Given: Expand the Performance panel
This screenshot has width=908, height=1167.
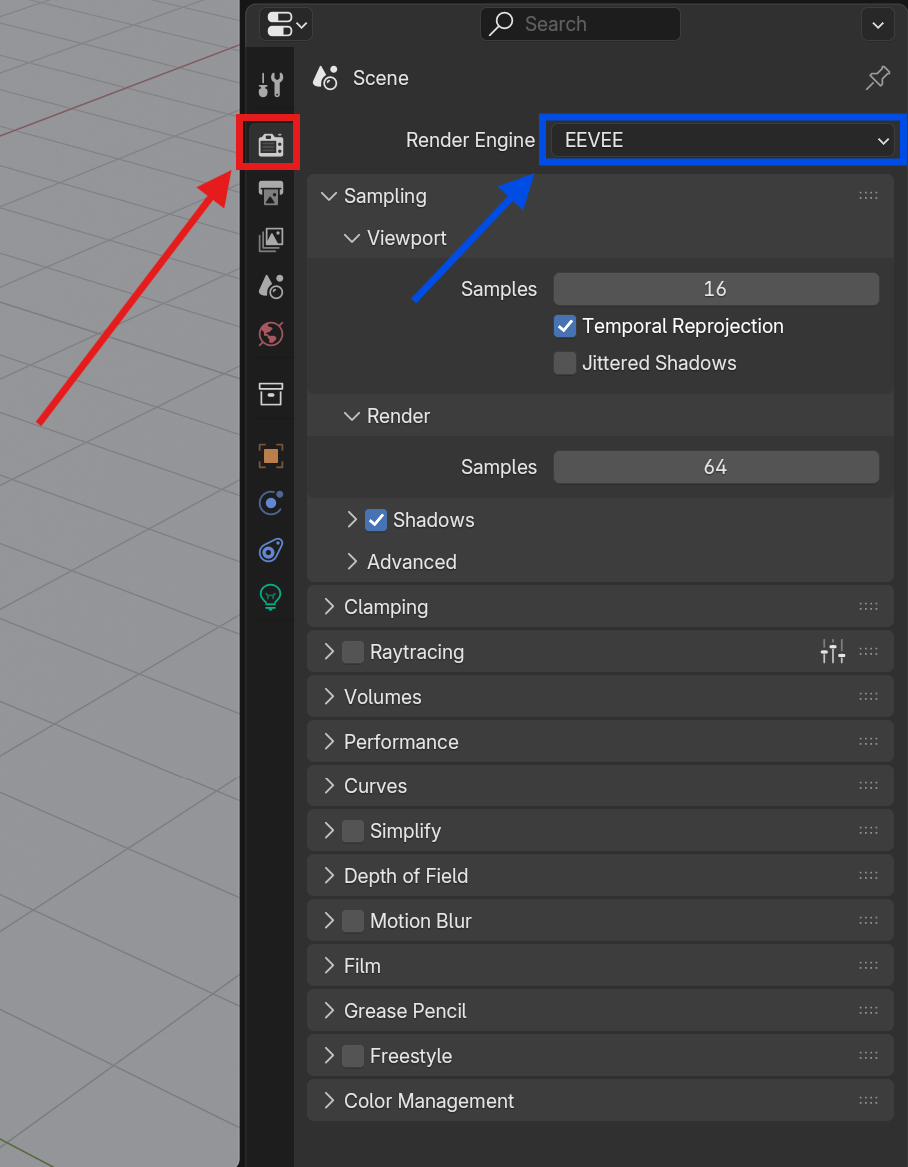Looking at the screenshot, I should (329, 742).
